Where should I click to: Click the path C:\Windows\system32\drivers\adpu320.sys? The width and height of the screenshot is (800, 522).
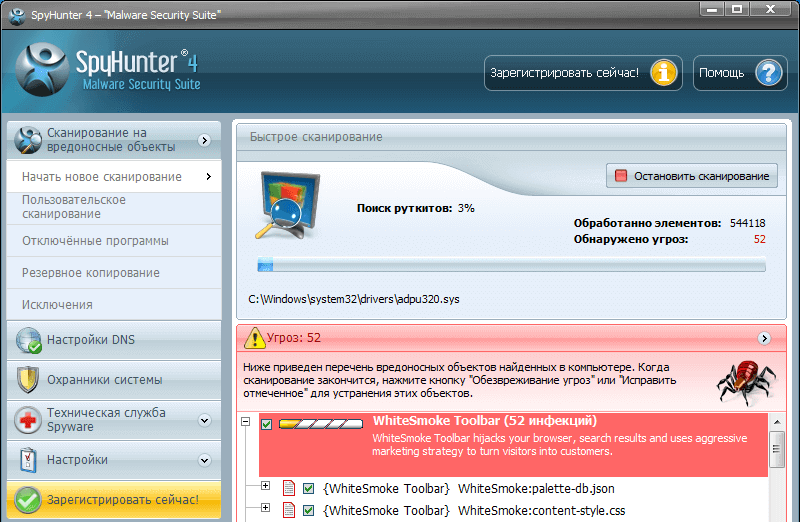354,300
